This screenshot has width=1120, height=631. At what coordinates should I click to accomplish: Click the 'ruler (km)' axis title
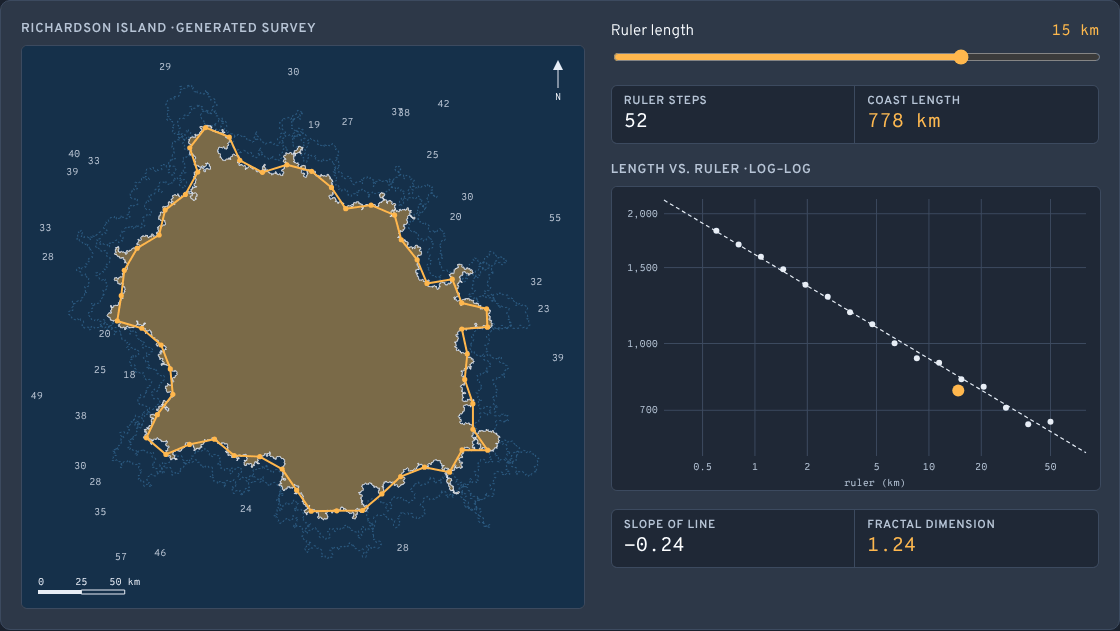874,483
